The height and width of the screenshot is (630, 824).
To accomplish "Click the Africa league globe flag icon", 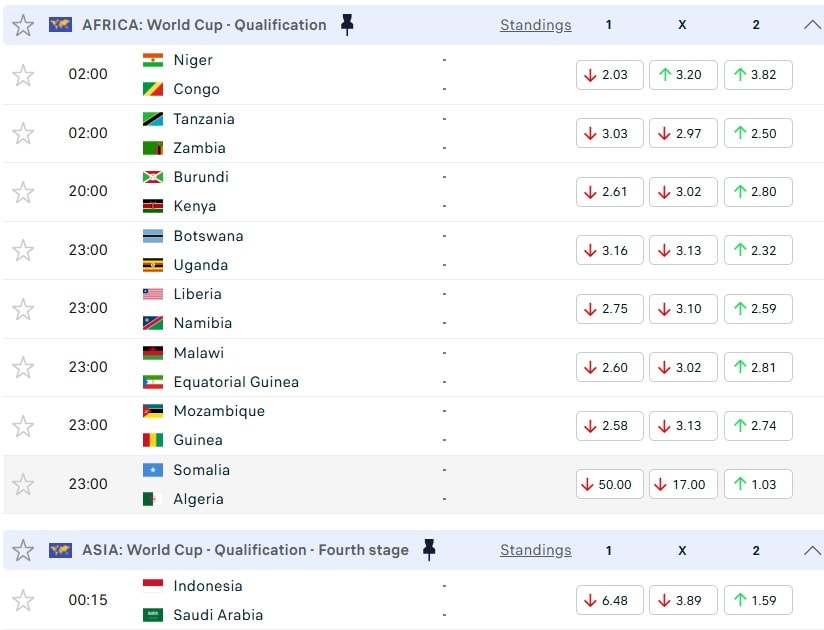I will click(60, 25).
